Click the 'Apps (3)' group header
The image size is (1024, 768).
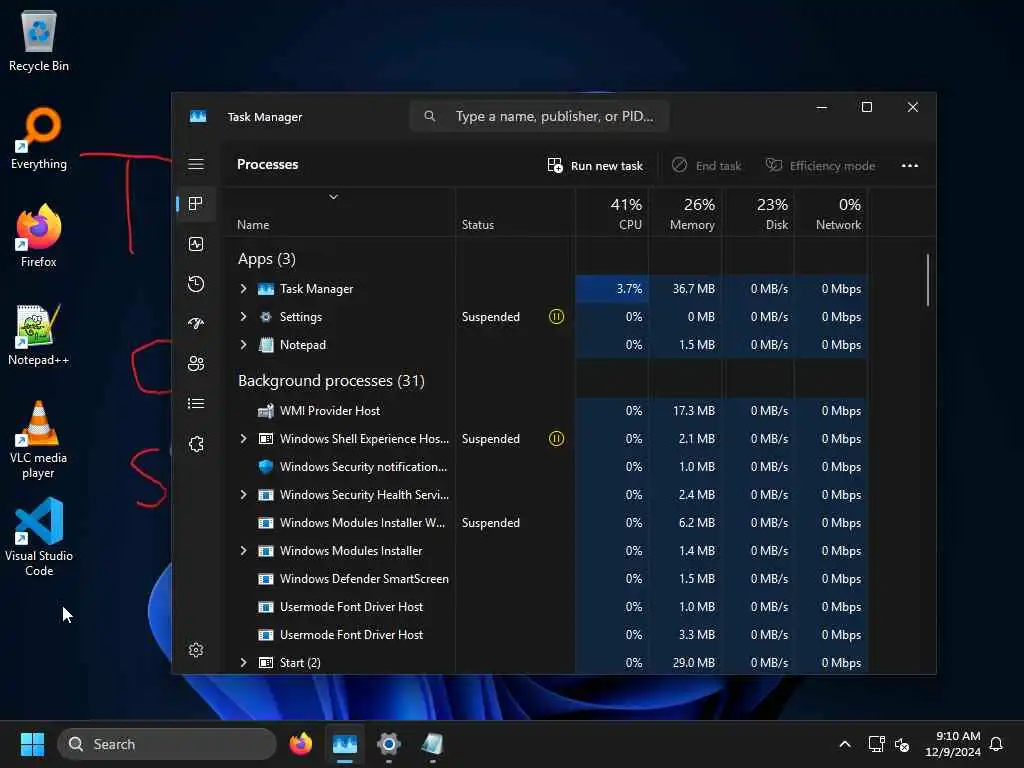tap(266, 259)
